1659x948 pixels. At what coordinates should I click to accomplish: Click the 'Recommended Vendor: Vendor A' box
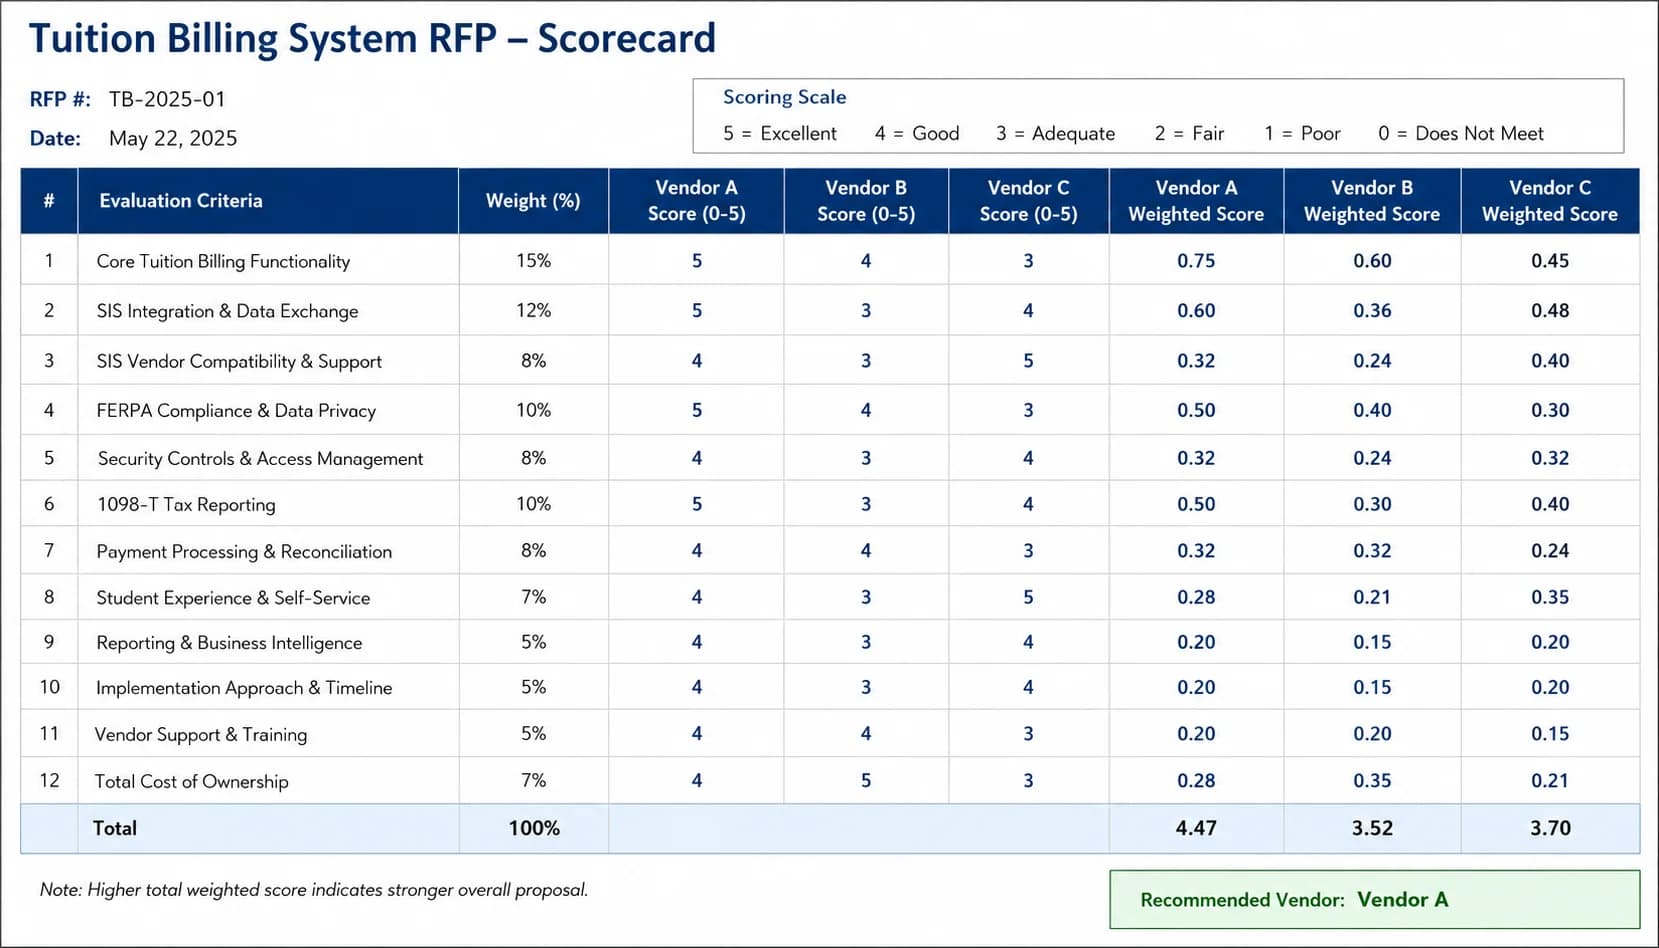click(1375, 899)
